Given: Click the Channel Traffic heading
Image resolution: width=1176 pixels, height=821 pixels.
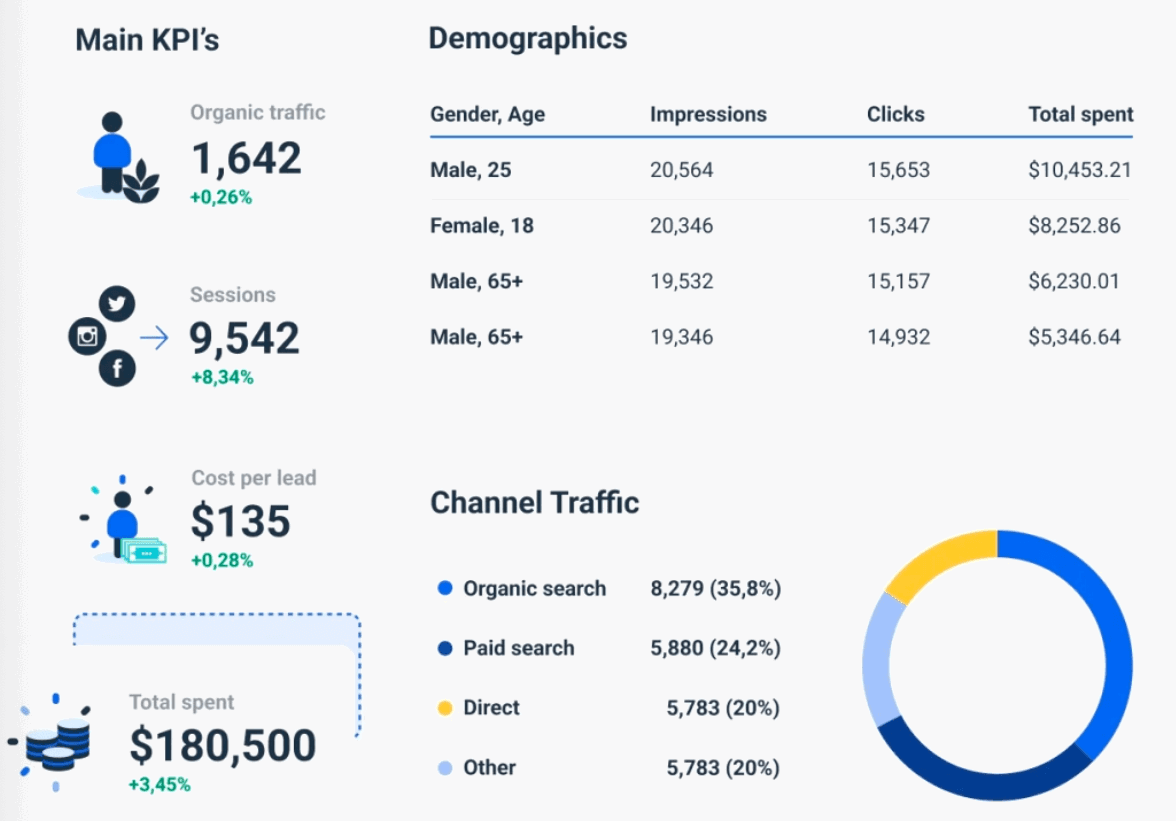Looking at the screenshot, I should coord(534,502).
